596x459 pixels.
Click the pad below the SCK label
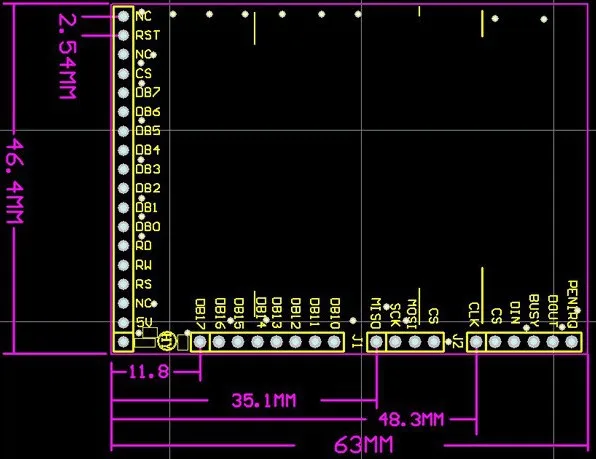click(395, 342)
